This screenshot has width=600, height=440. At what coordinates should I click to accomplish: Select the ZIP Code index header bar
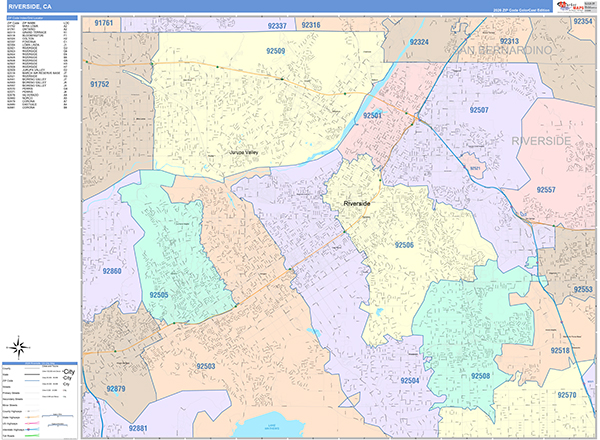(42, 18)
